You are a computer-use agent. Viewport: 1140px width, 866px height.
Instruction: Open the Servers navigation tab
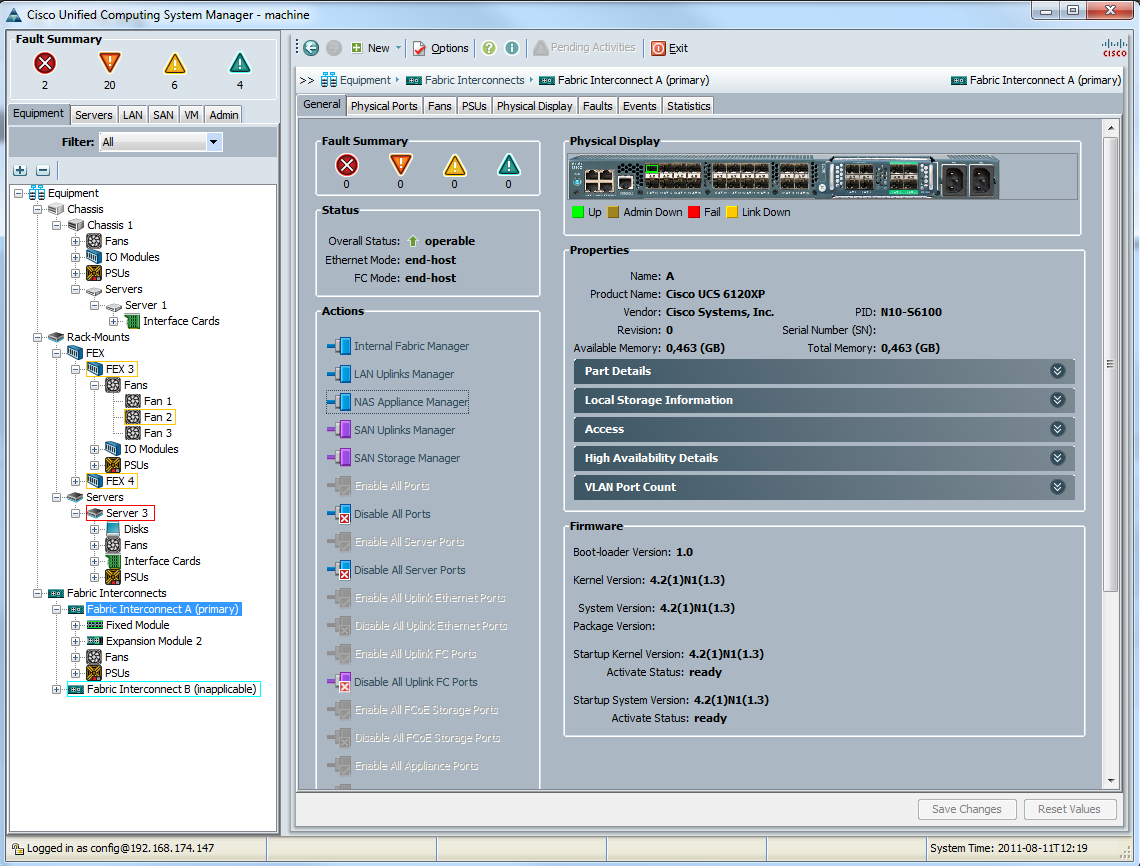[x=94, y=115]
